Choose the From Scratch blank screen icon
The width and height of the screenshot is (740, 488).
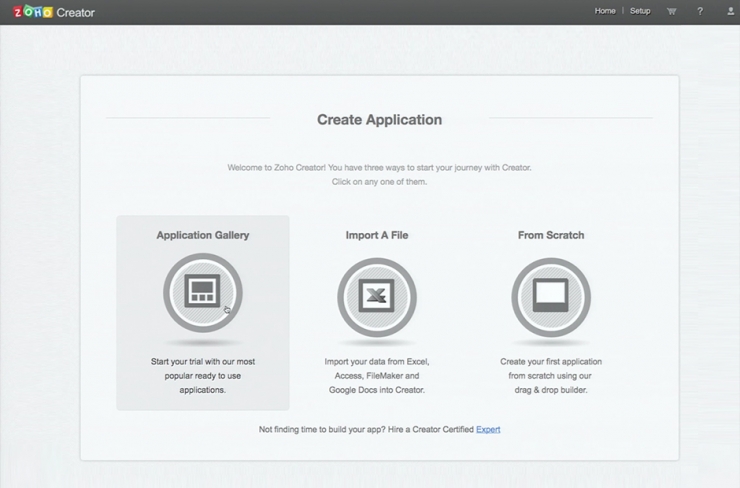(551, 297)
